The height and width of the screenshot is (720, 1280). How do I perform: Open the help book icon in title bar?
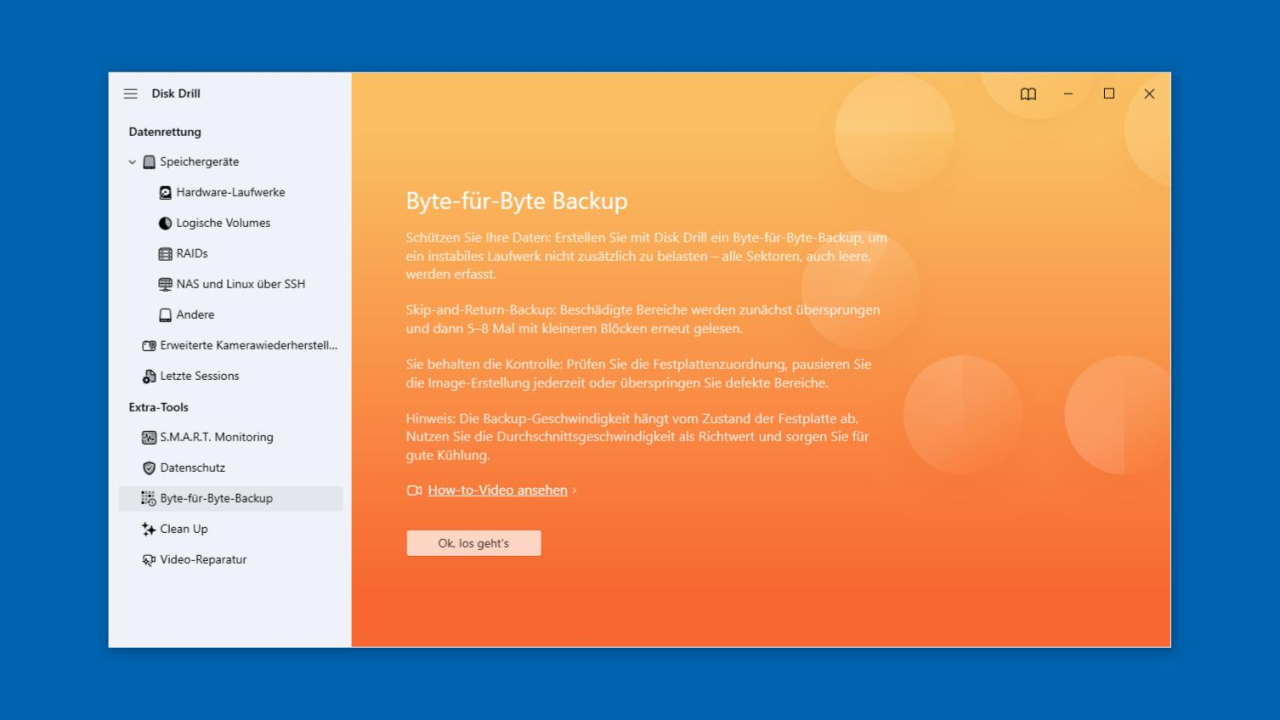click(1028, 94)
